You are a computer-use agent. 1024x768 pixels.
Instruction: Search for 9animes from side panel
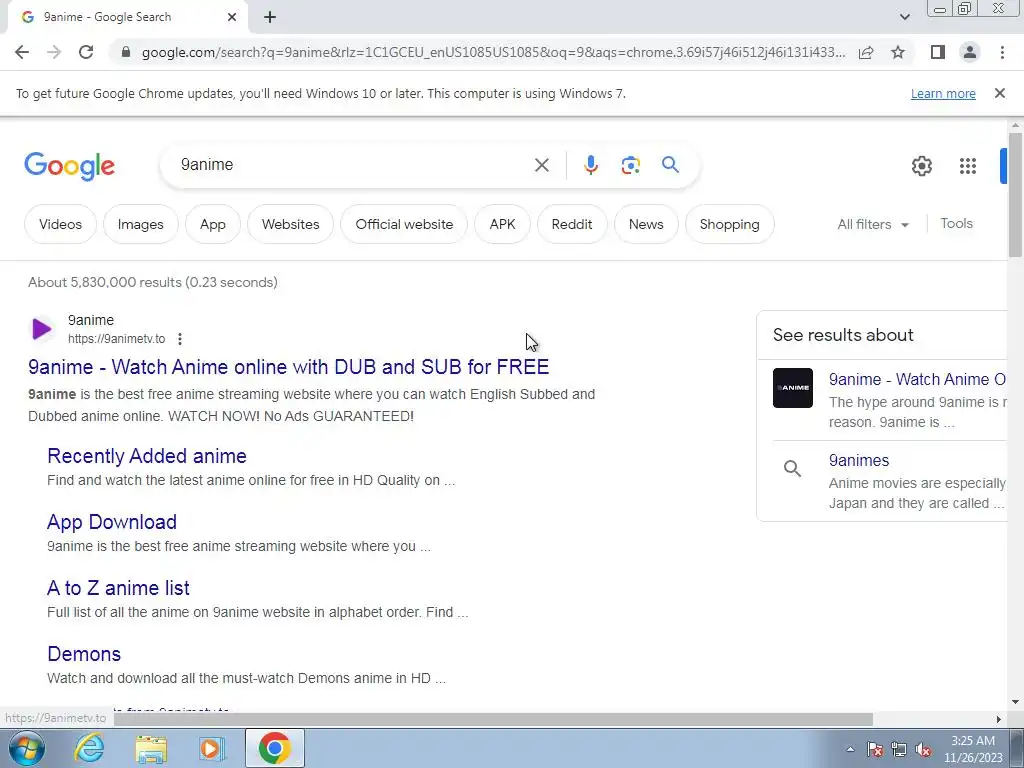[x=859, y=460]
